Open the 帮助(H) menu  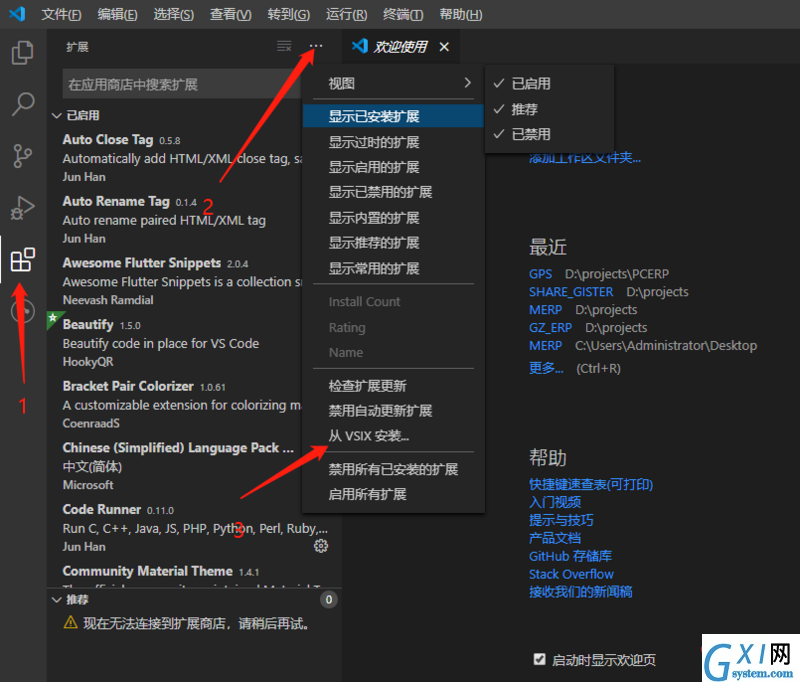[x=461, y=14]
